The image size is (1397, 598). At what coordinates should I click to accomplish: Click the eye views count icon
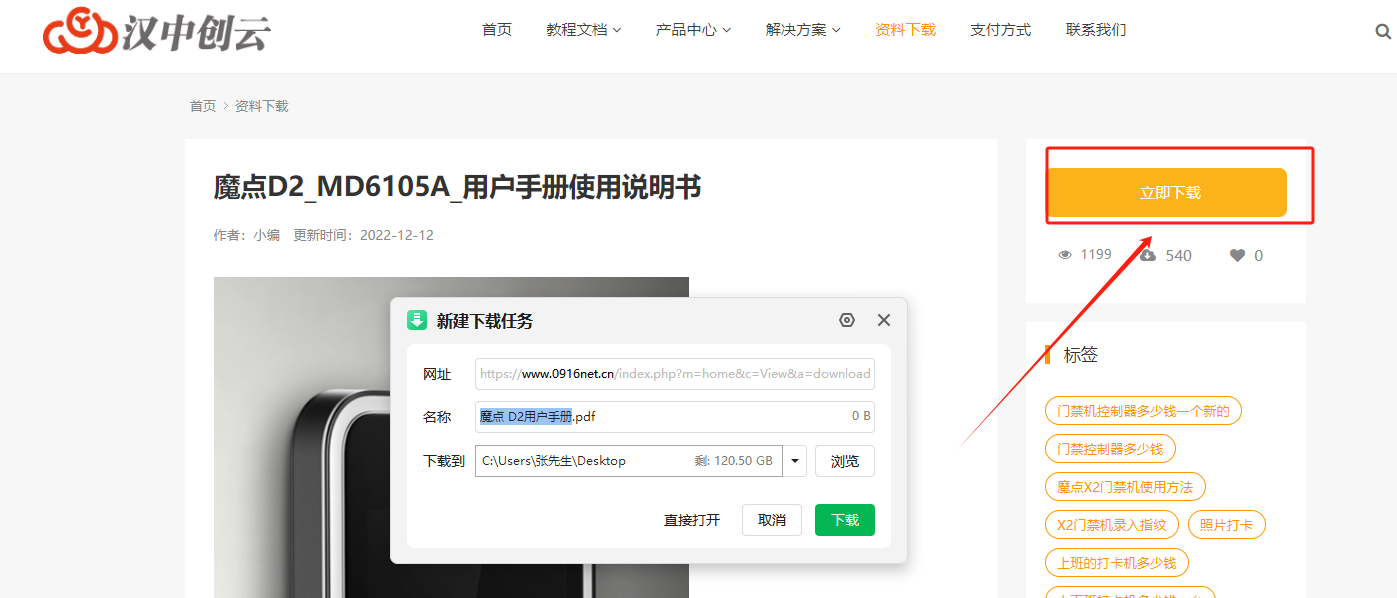(1065, 255)
